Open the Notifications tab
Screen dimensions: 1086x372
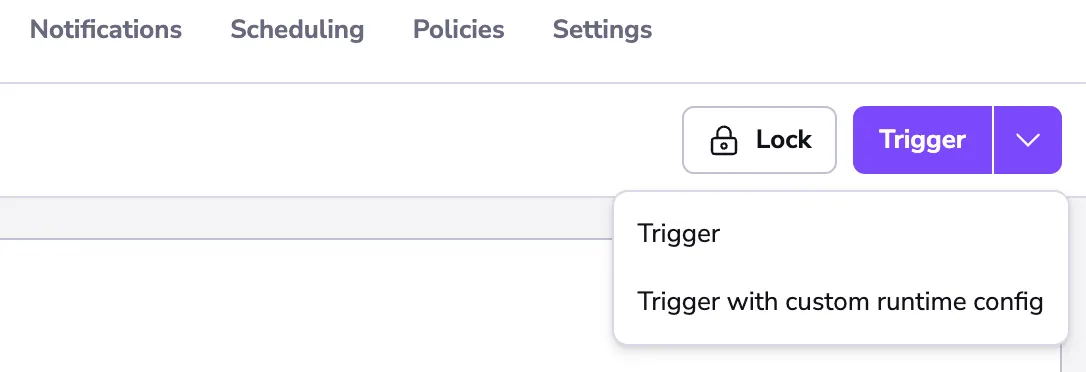tap(106, 29)
